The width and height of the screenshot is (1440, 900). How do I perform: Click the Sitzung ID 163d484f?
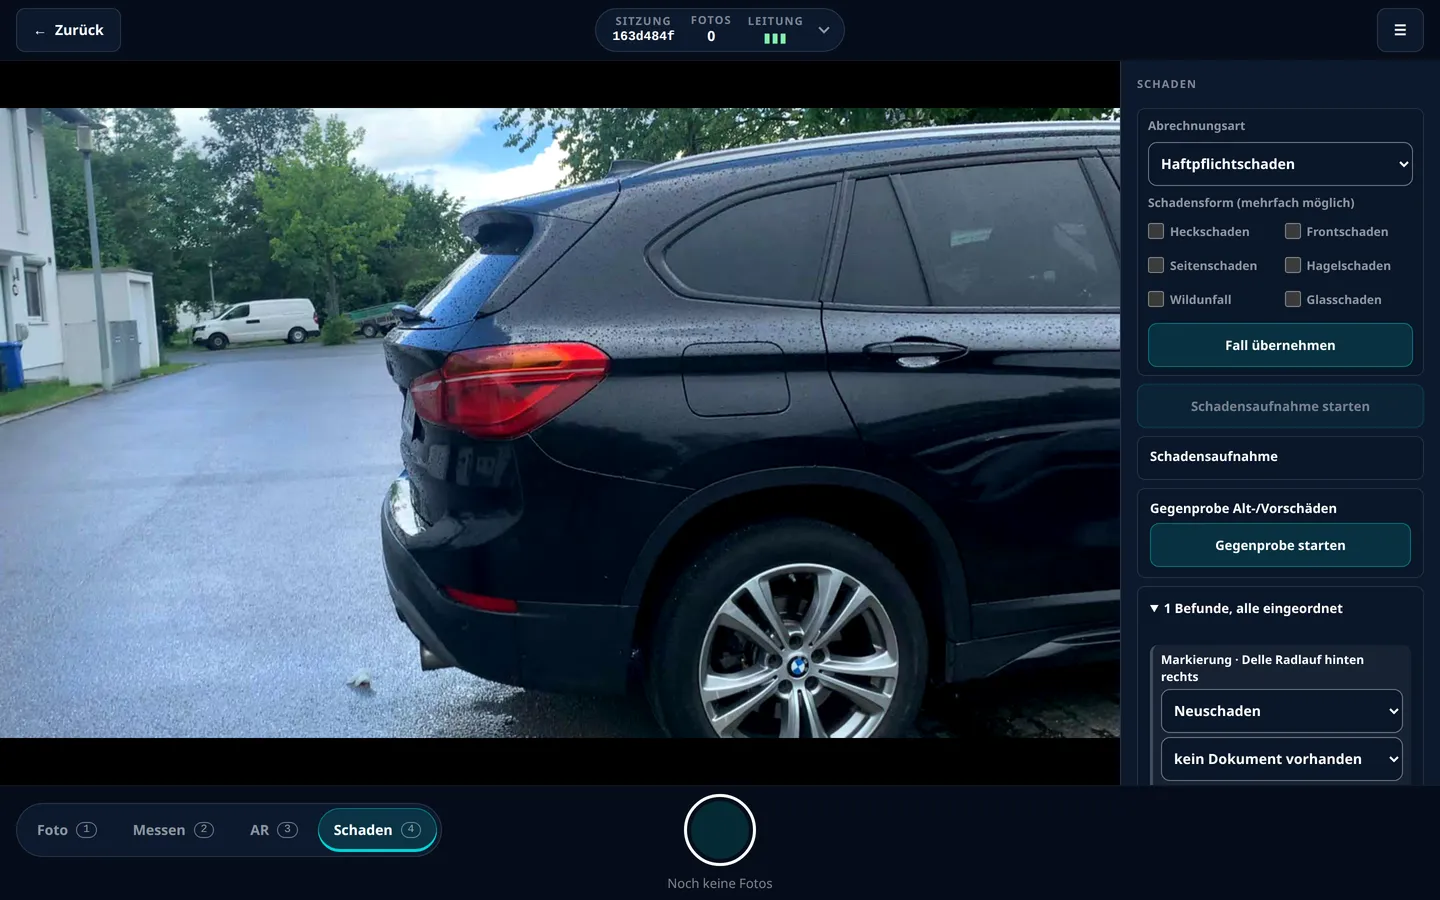click(x=643, y=36)
